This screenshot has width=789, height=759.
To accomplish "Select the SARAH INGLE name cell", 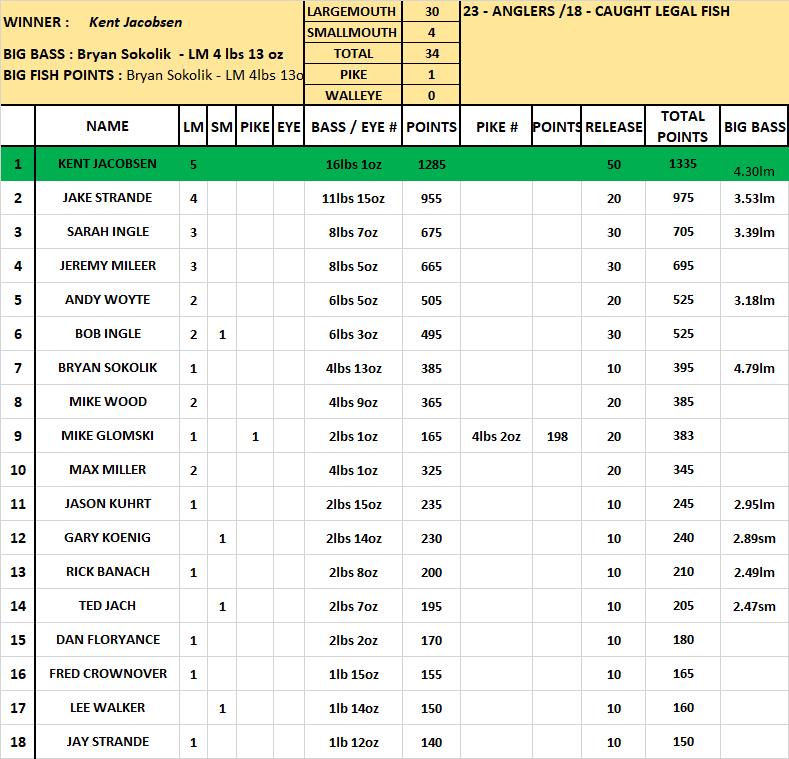I will tap(108, 232).
